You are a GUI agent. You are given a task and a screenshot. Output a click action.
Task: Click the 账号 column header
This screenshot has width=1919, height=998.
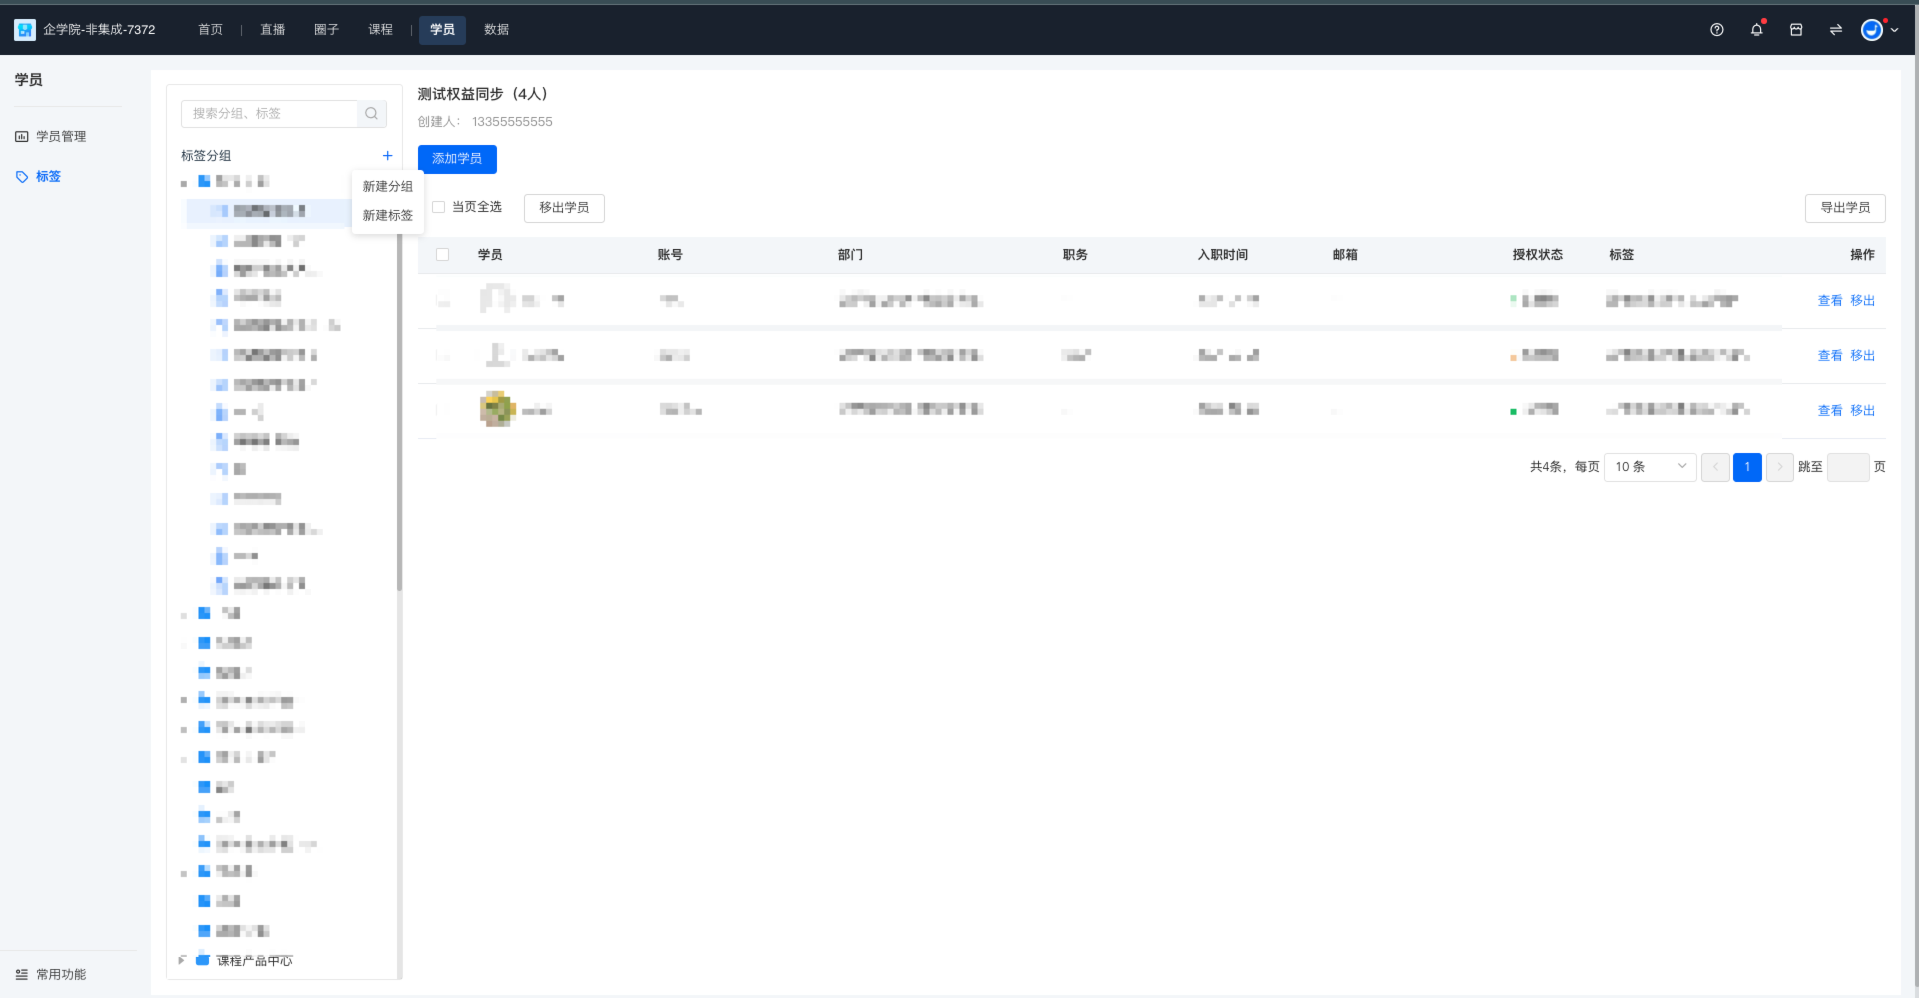[670, 255]
